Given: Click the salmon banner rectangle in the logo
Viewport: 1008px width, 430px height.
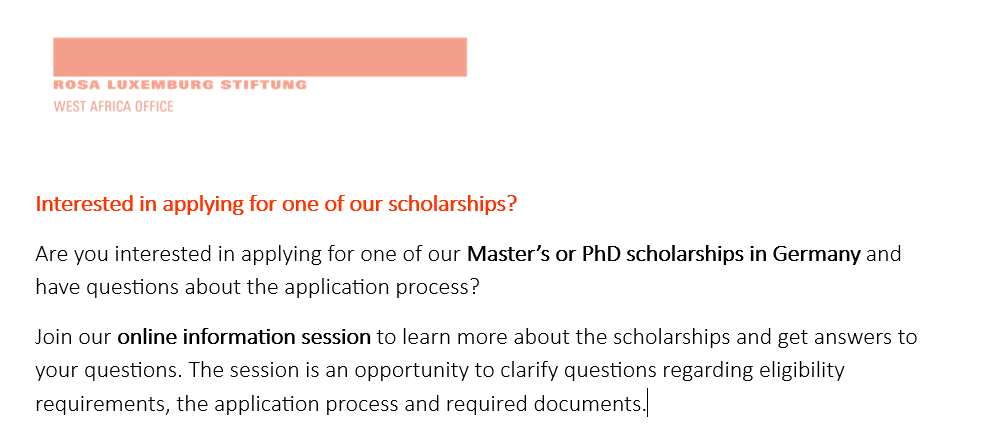Looking at the screenshot, I should (260, 57).
